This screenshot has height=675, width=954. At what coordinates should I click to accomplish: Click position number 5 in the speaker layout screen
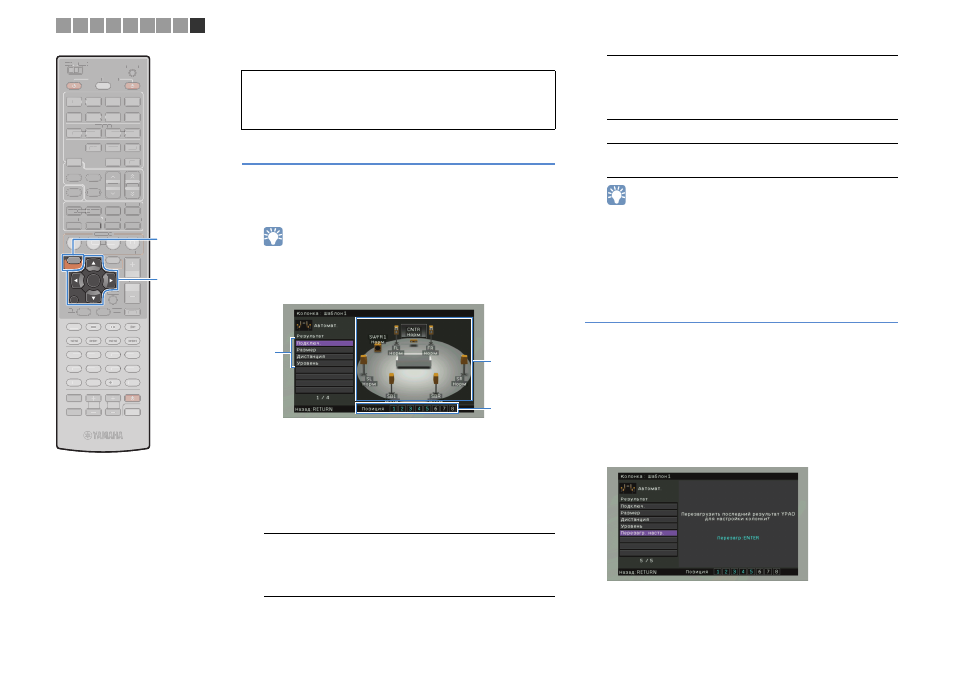pyautogui.click(x=428, y=408)
